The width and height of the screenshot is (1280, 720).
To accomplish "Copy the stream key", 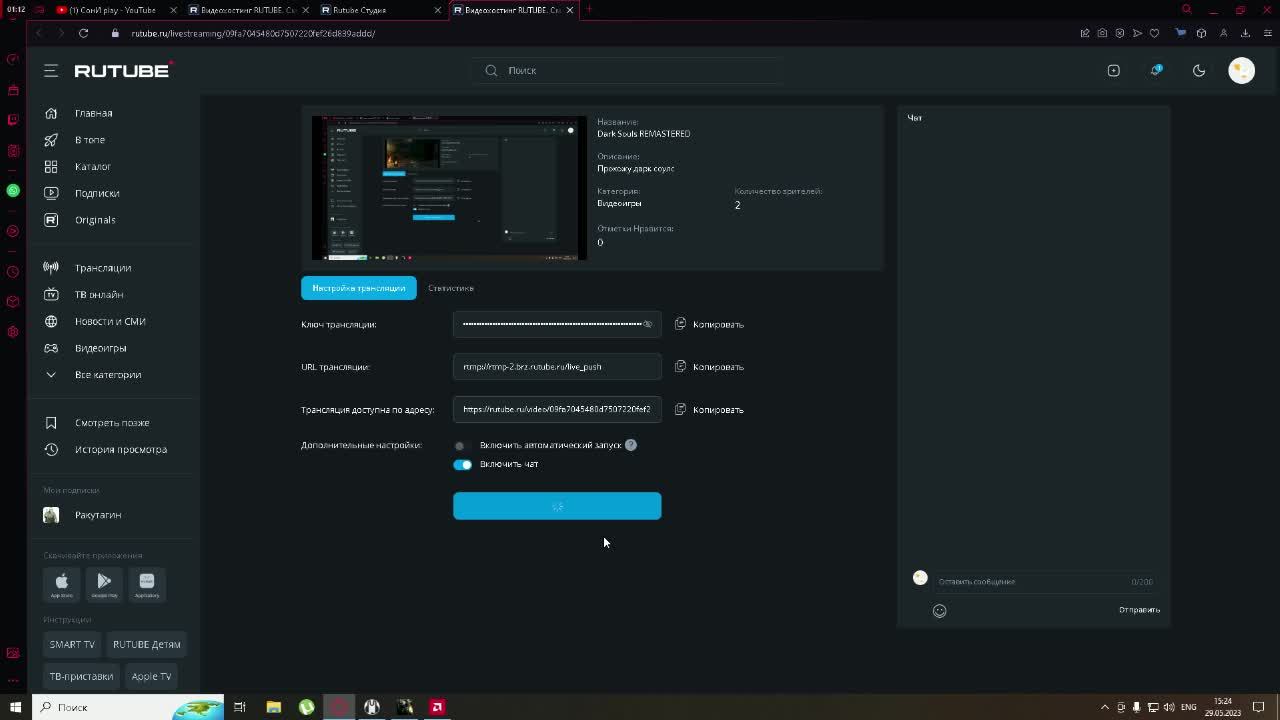I will (709, 324).
